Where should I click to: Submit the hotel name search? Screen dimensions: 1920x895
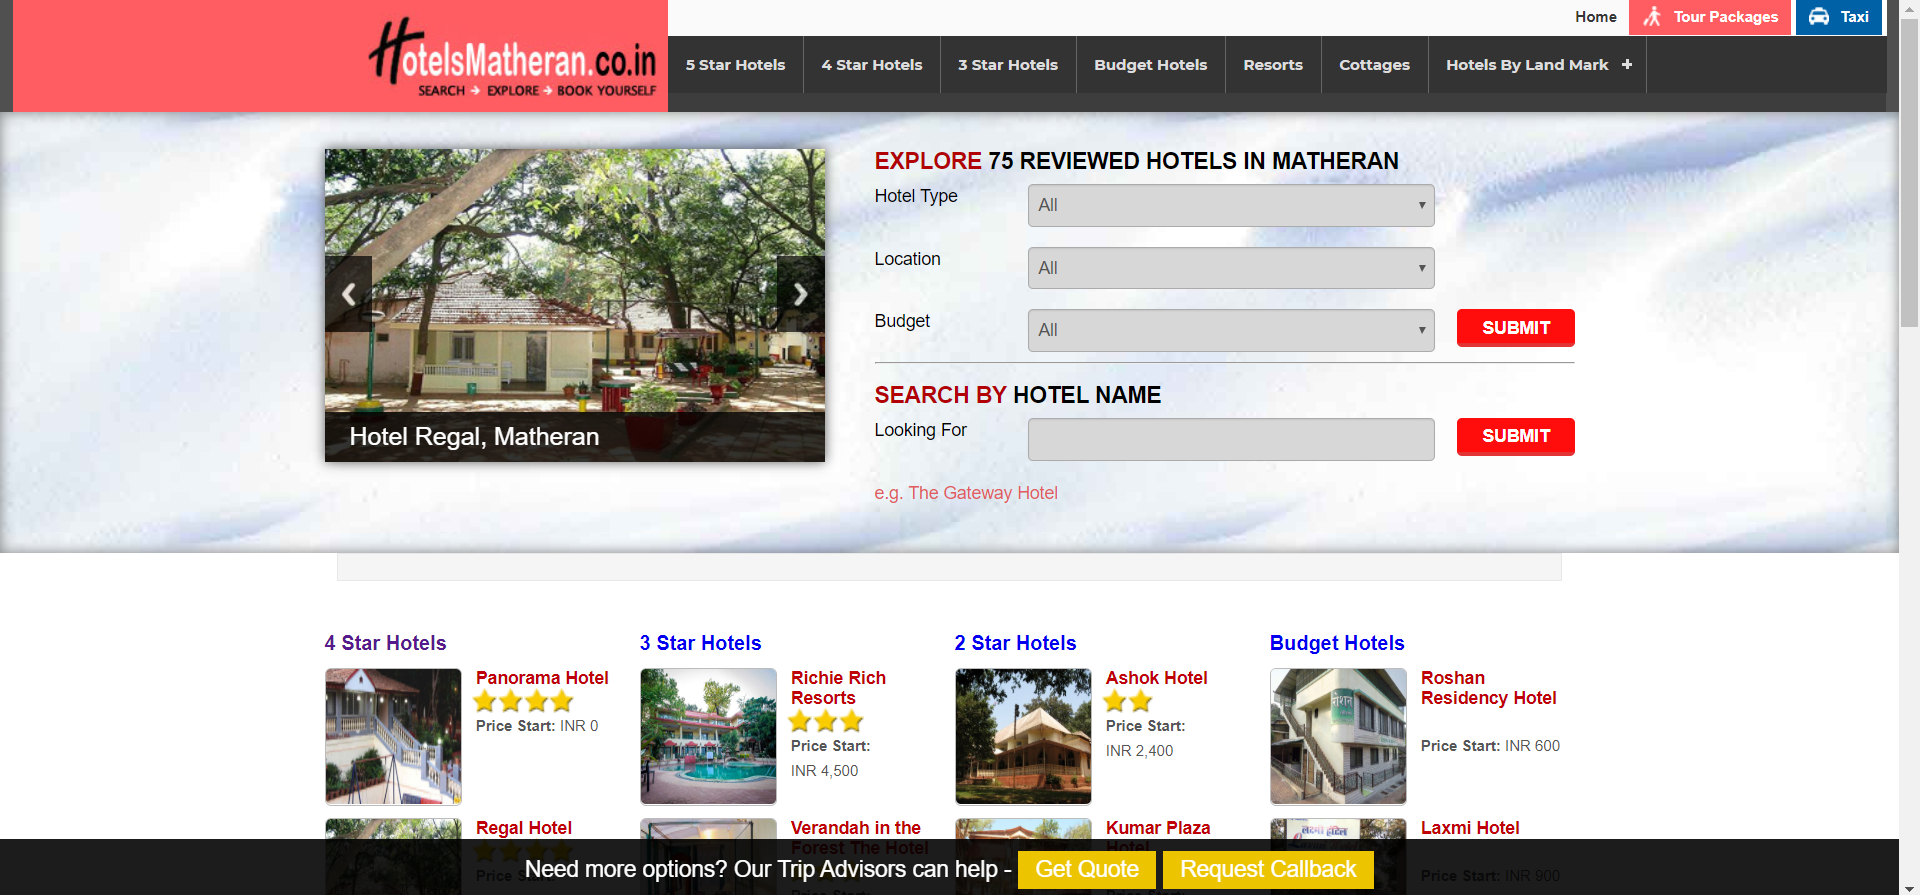tap(1516, 436)
